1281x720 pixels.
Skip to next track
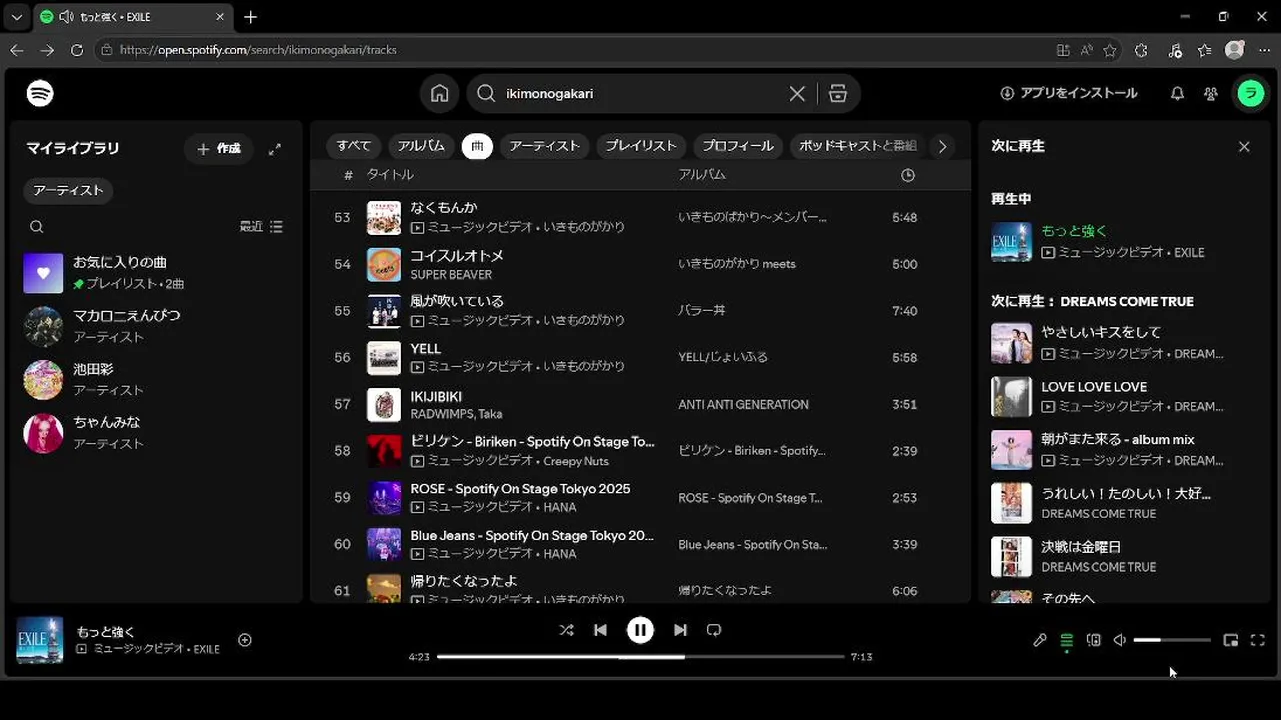(x=680, y=630)
